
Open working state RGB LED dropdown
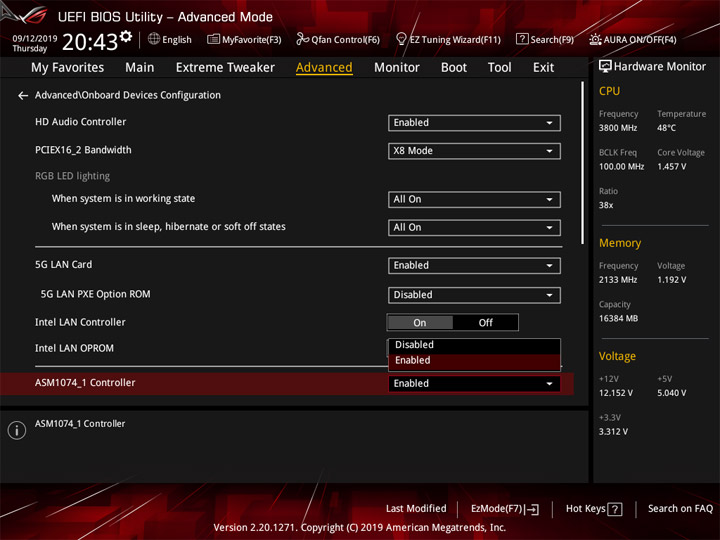coord(474,200)
